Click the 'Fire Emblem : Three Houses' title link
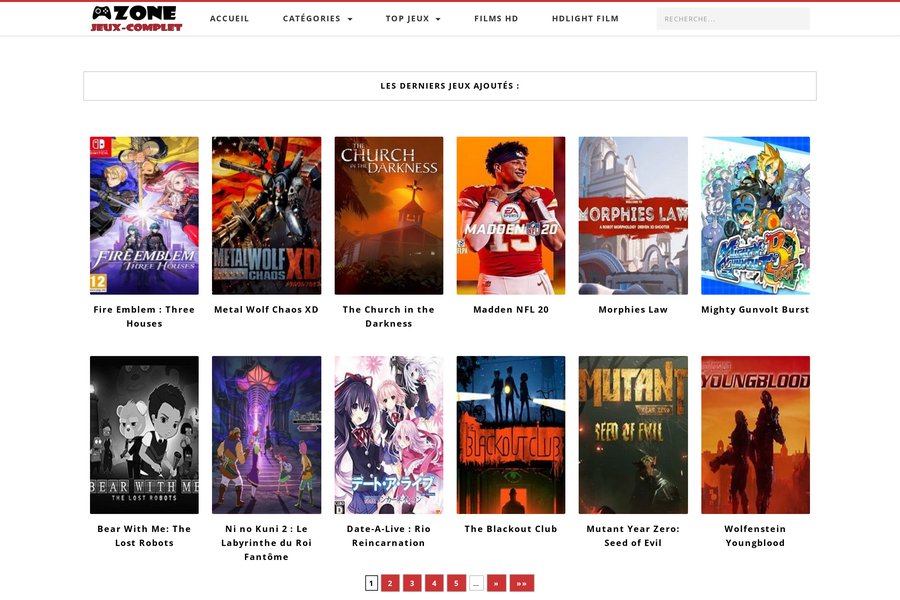Image resolution: width=900 pixels, height=600 pixels. tap(144, 316)
